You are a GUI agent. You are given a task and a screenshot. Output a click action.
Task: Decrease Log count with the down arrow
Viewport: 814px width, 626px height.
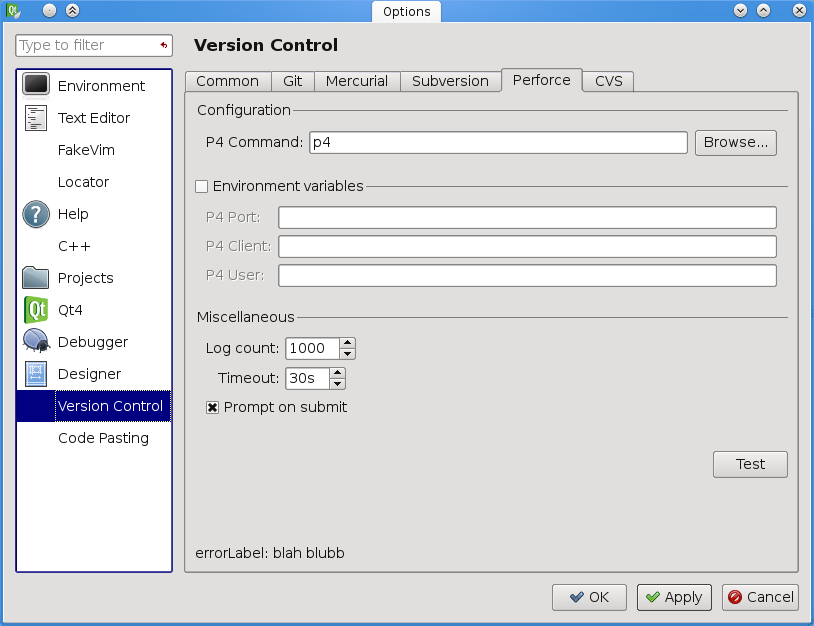coord(347,354)
